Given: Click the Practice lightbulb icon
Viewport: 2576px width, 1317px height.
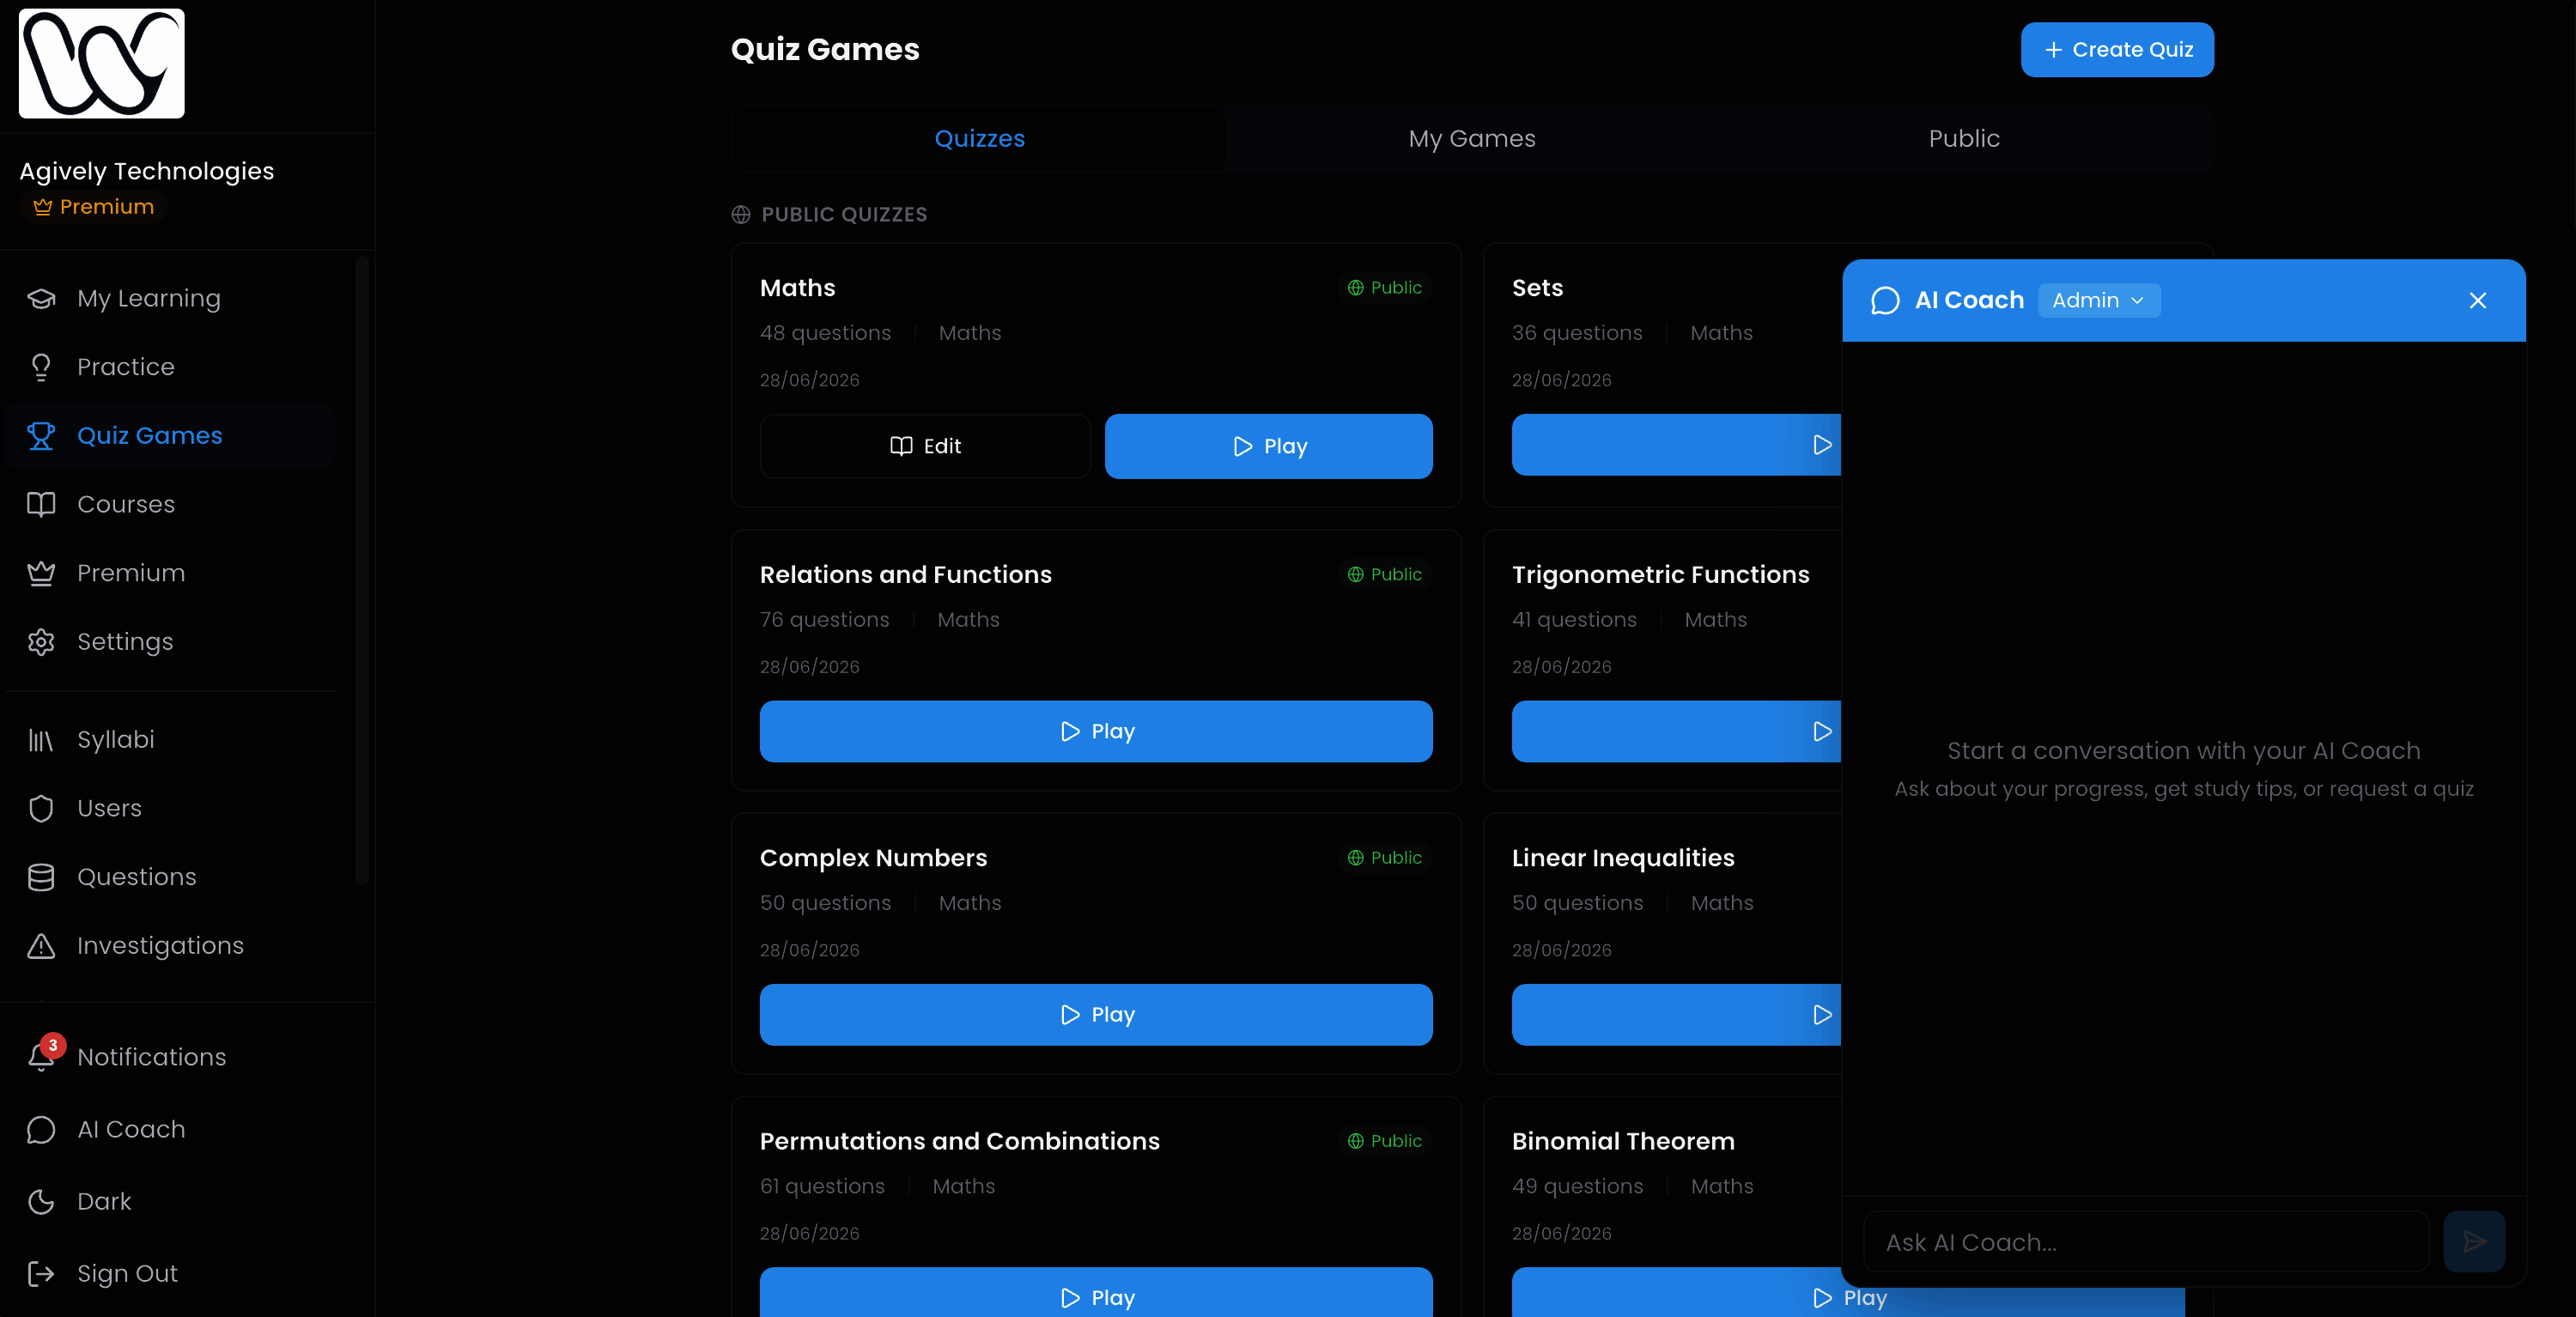Looking at the screenshot, I should (41, 367).
